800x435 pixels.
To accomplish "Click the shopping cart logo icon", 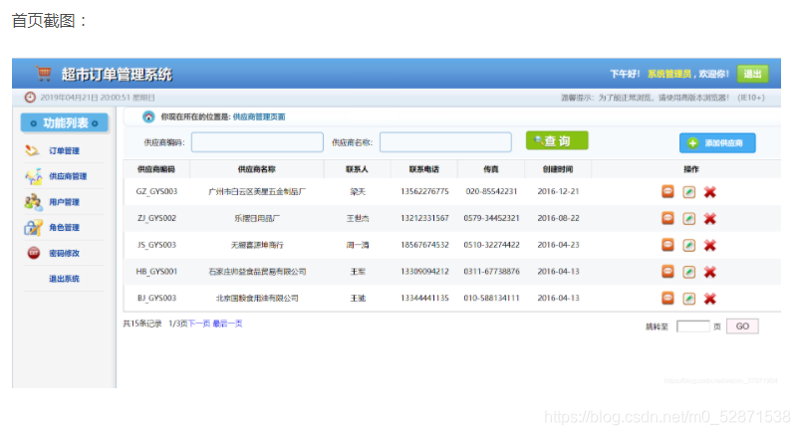I will pos(44,74).
